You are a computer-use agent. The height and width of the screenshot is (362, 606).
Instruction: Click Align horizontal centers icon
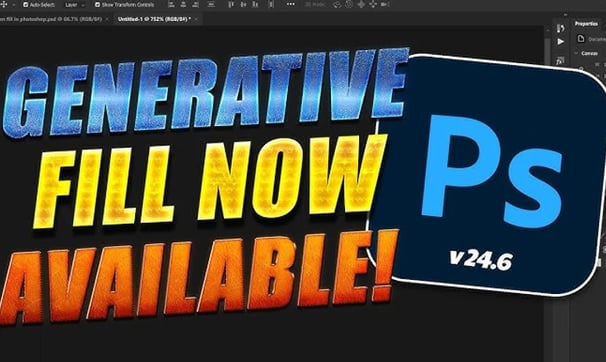click(x=183, y=5)
